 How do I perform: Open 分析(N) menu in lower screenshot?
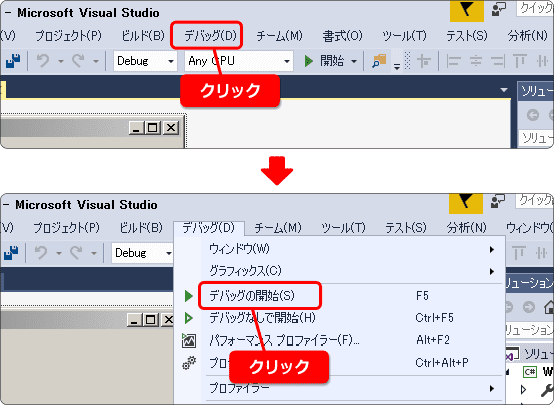(x=466, y=228)
